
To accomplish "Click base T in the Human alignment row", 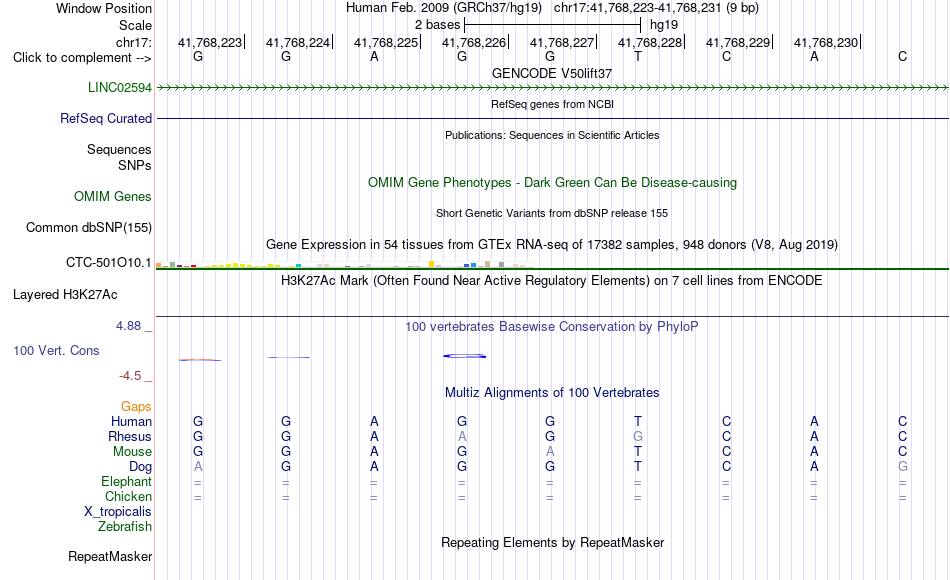I will click(637, 421).
